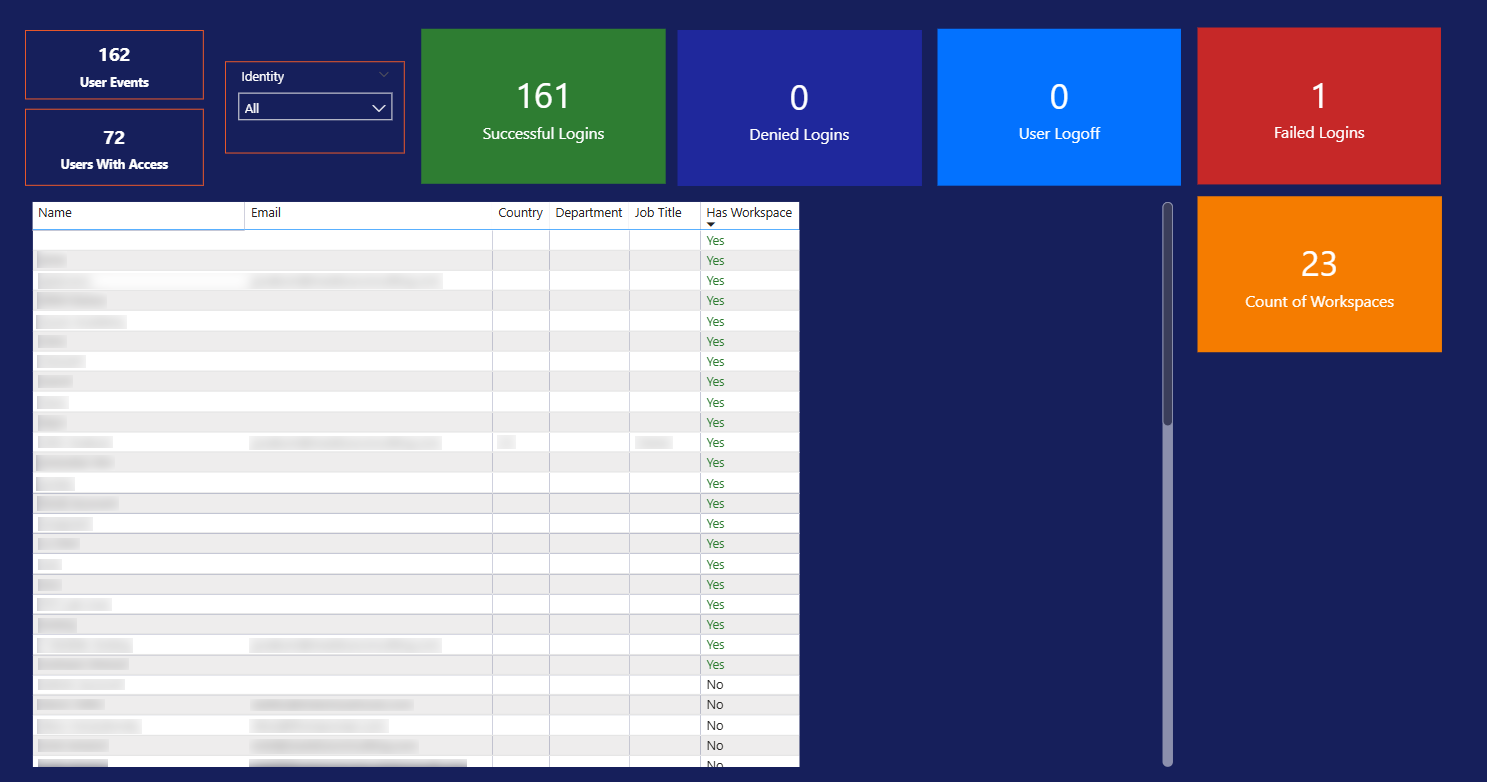1487x782 pixels.
Task: Select the Denied Logins card
Action: [x=799, y=108]
